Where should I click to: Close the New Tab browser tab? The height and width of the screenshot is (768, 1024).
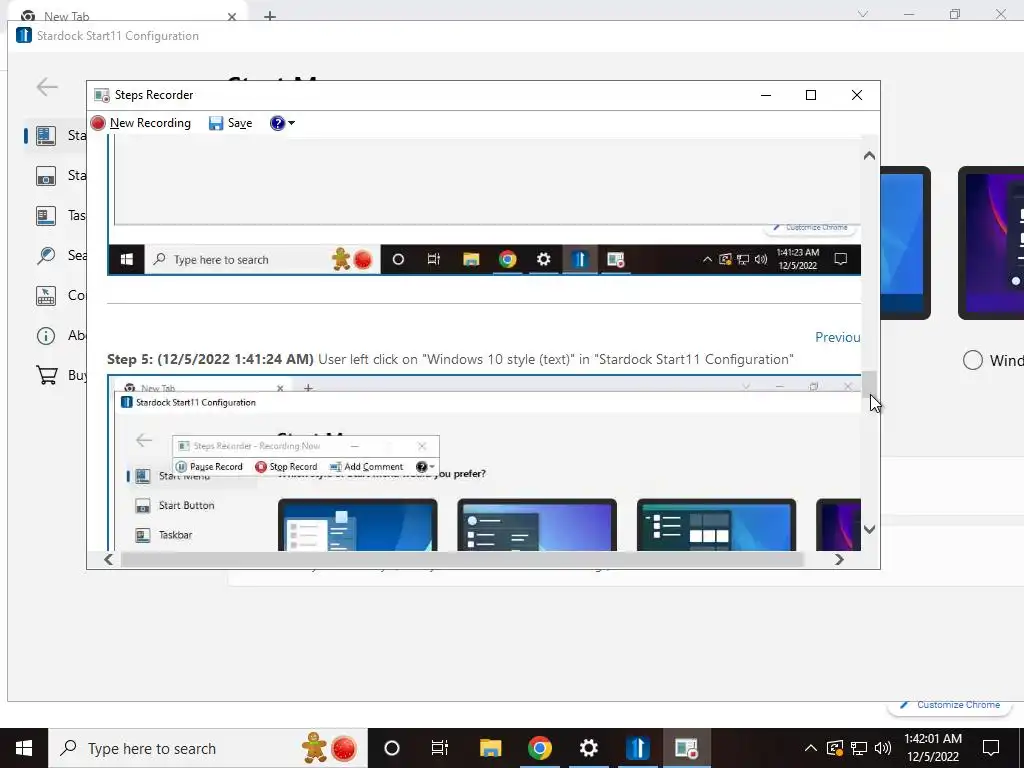[x=232, y=16]
